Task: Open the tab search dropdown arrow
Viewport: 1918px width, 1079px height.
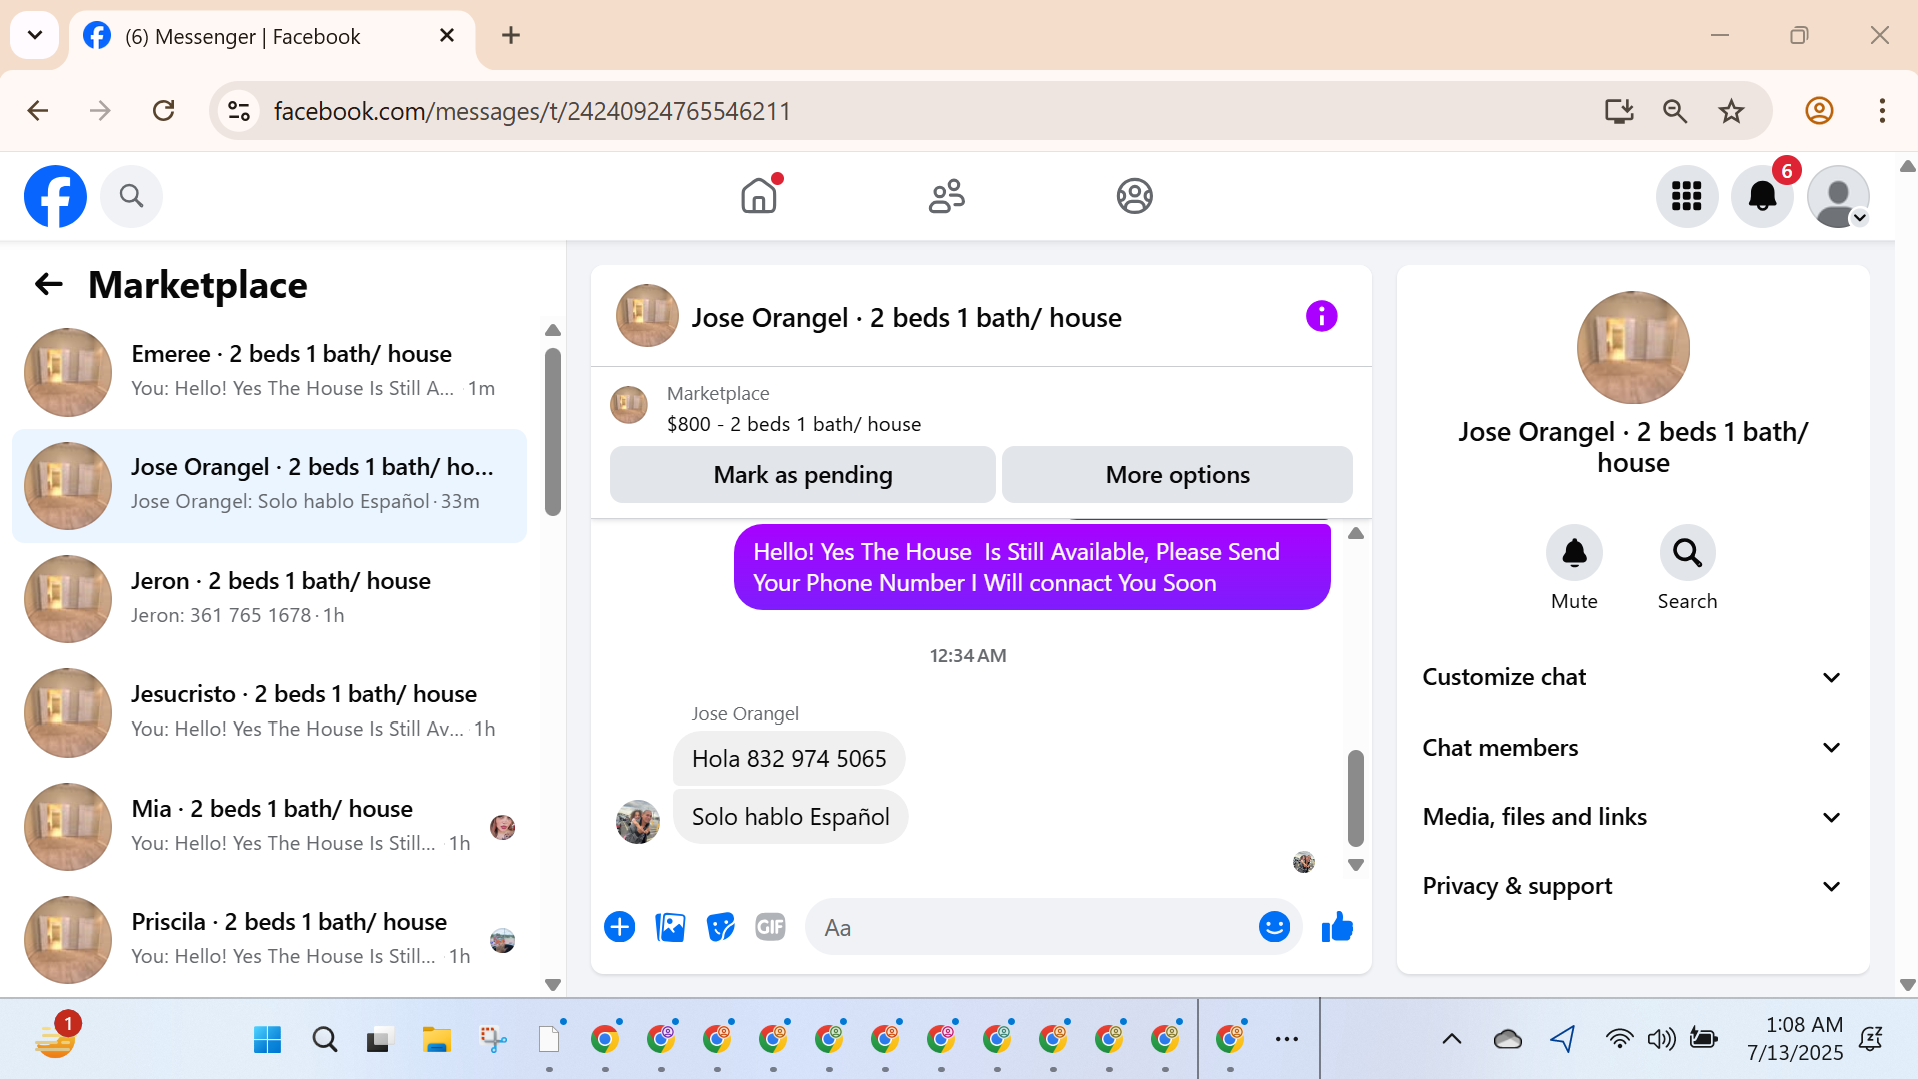Action: [x=35, y=36]
